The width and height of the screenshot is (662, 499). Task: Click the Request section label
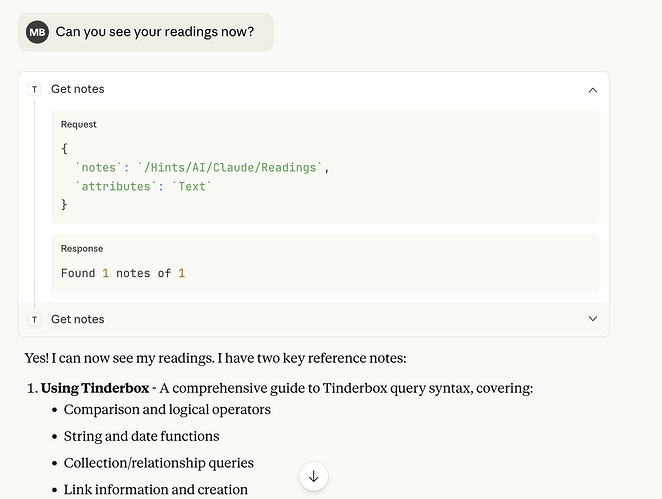click(79, 125)
